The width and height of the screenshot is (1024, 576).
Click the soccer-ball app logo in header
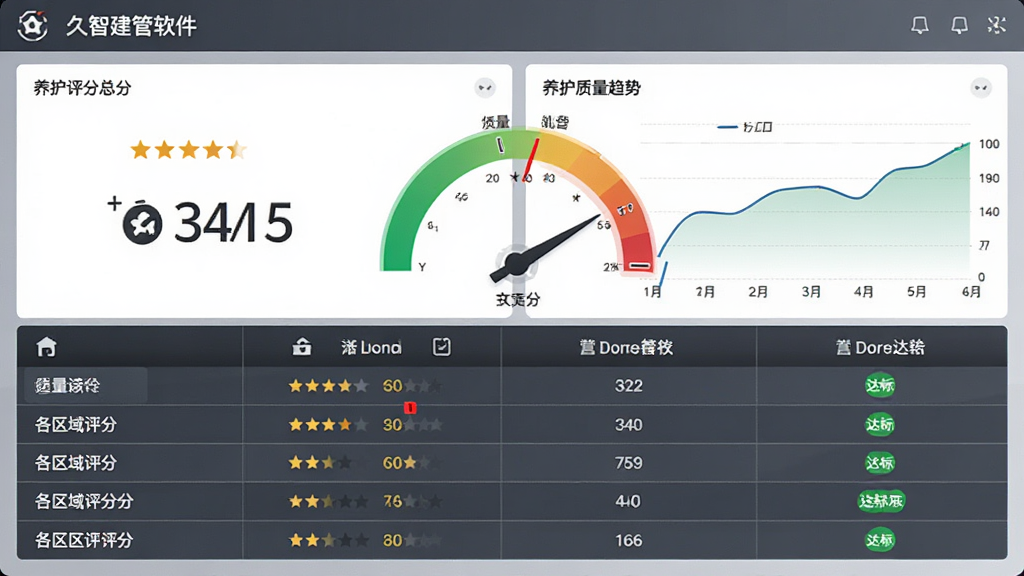(x=32, y=25)
